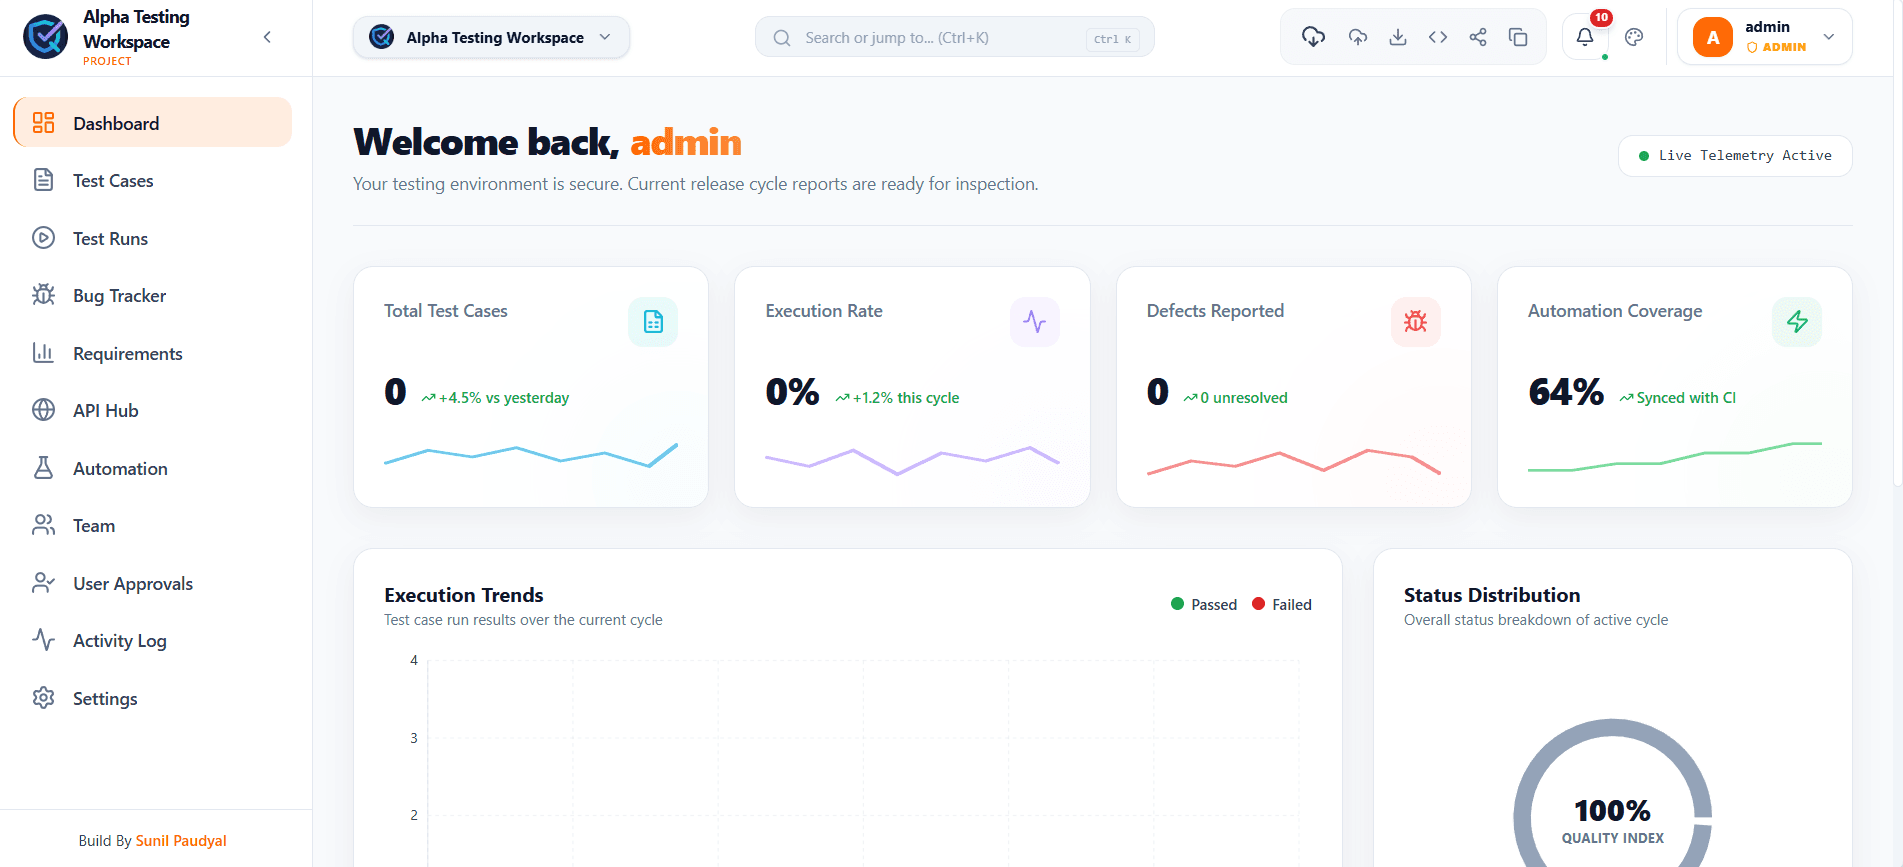Open the code brackets icon
The width and height of the screenshot is (1903, 867).
click(1438, 37)
